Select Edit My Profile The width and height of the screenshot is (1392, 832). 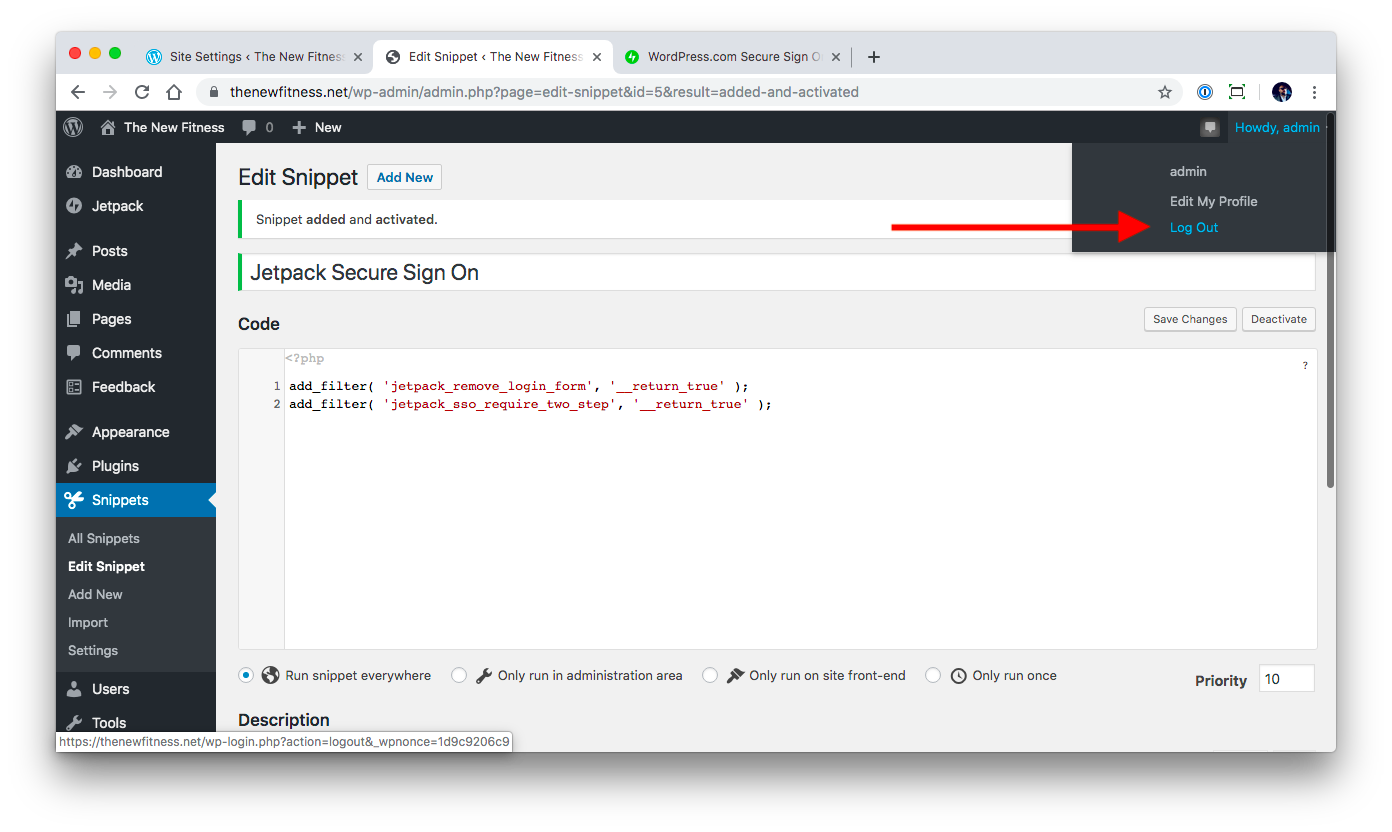click(x=1213, y=201)
